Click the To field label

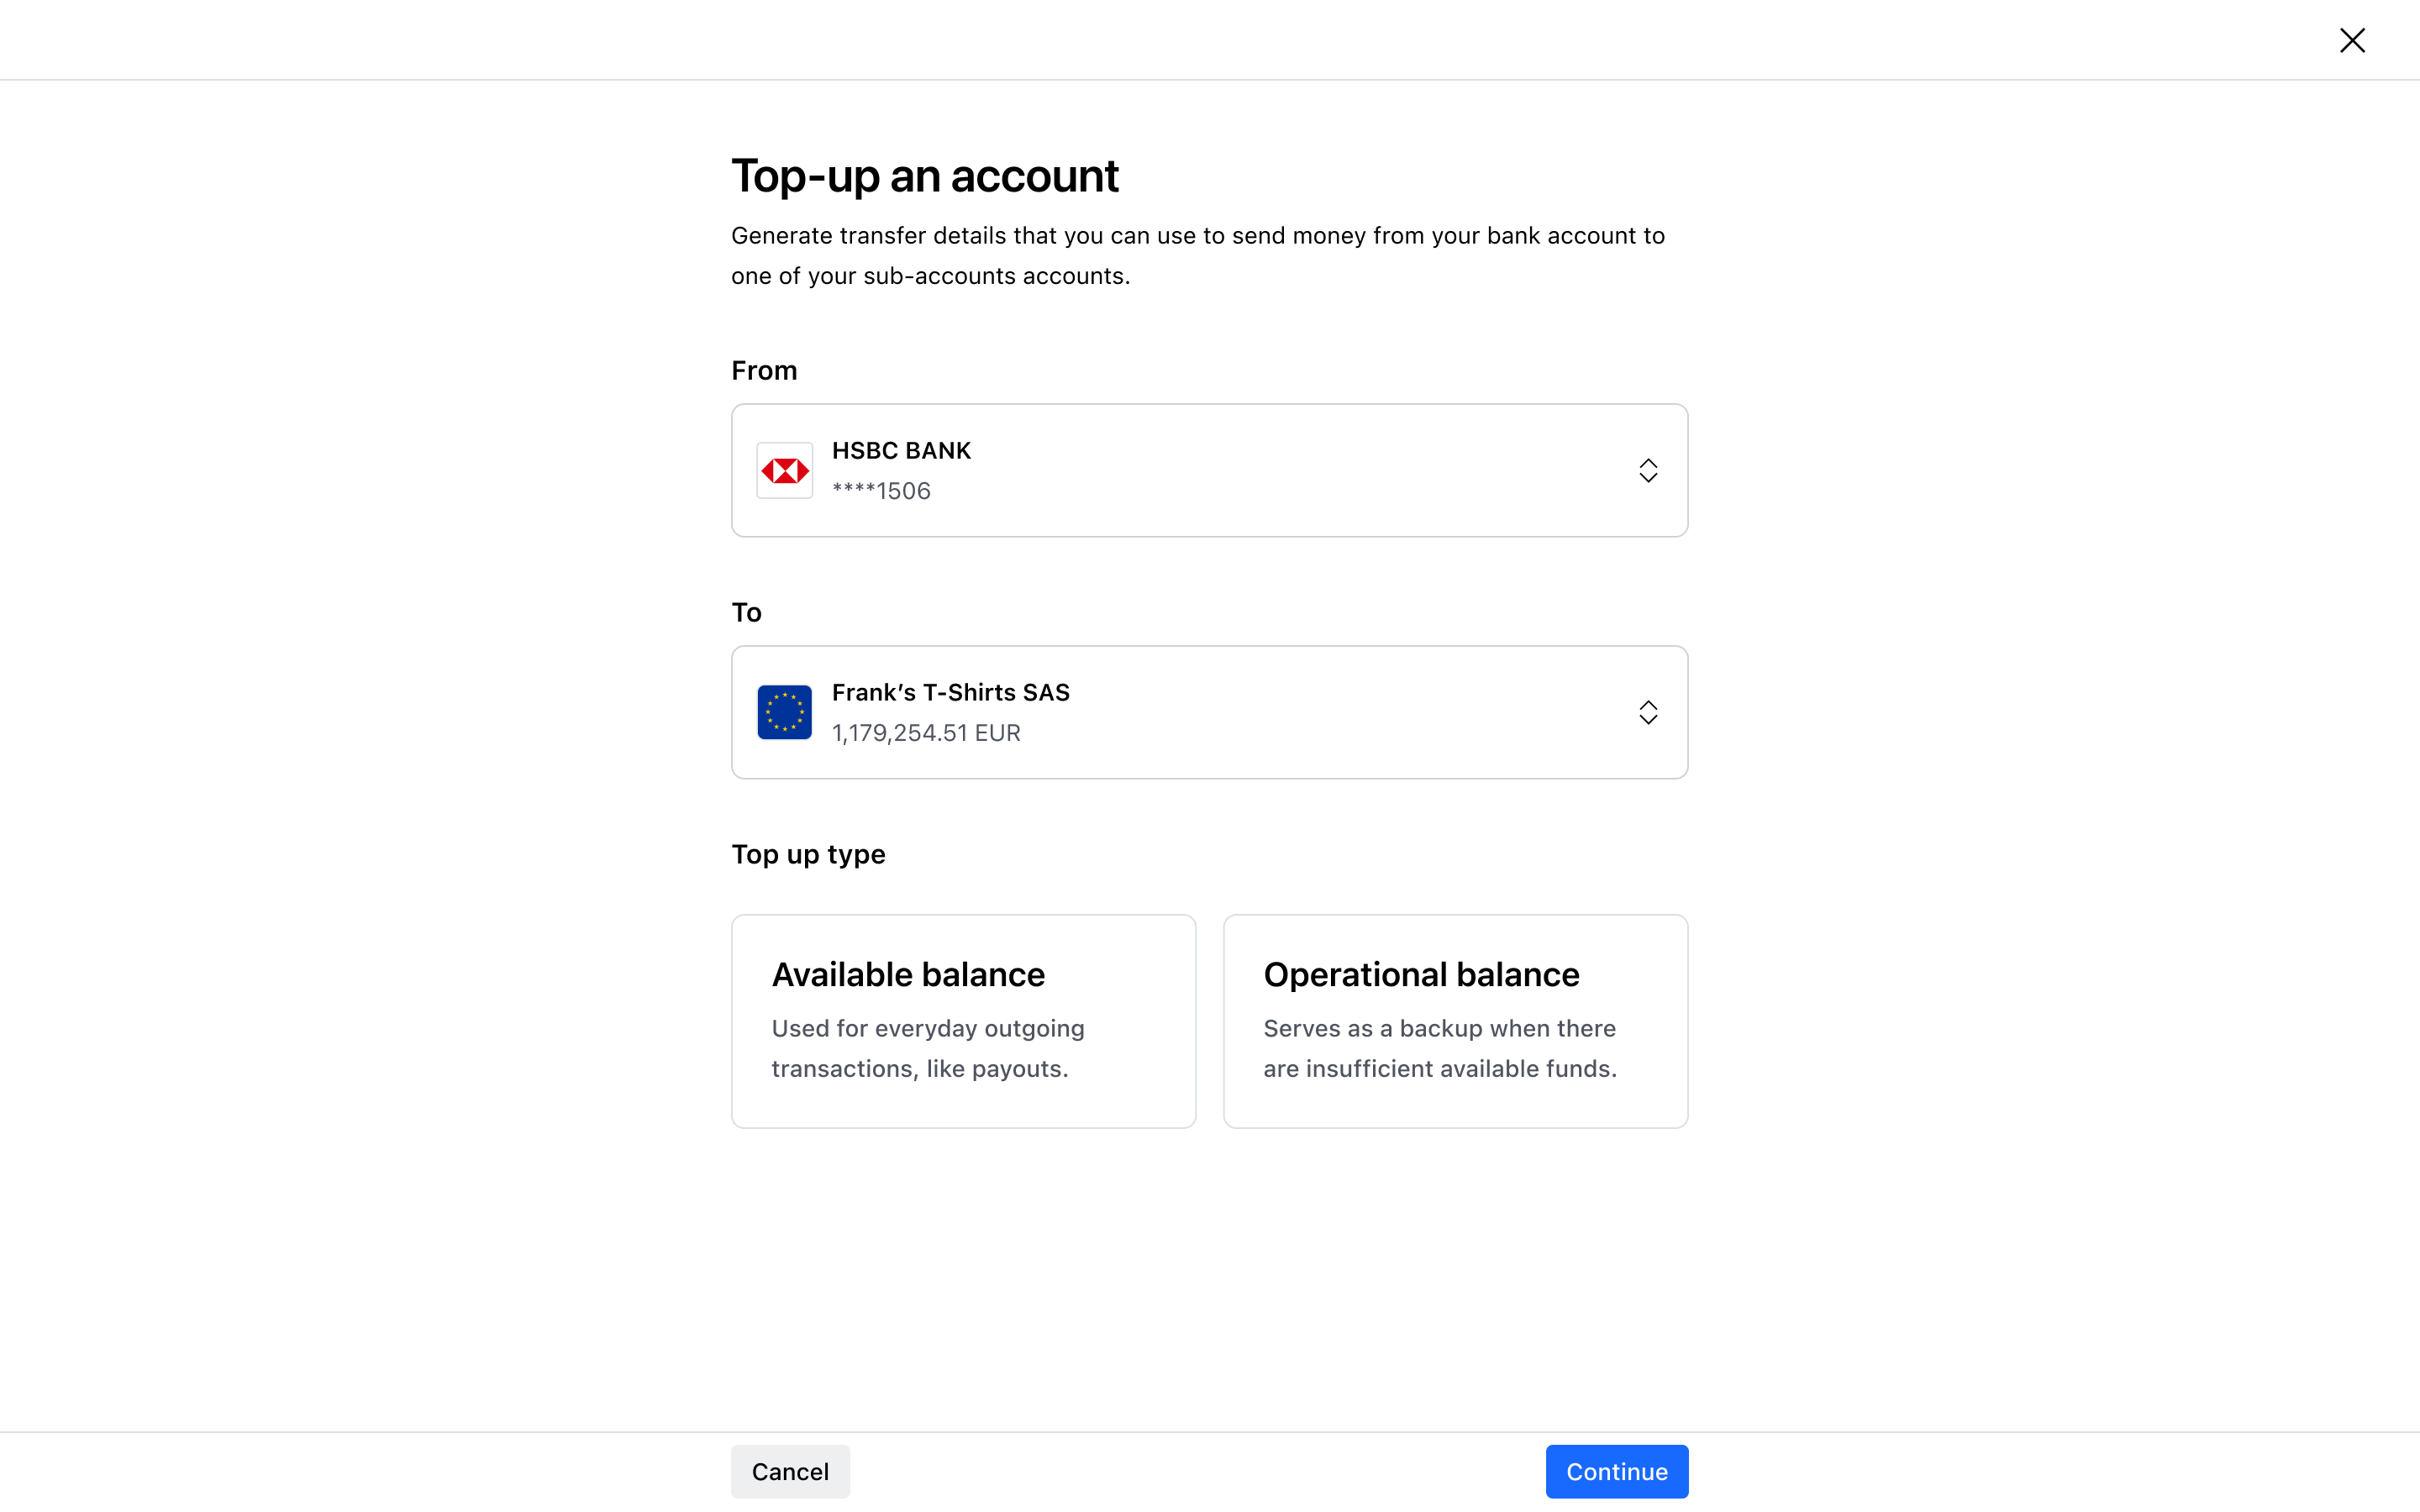coord(746,613)
